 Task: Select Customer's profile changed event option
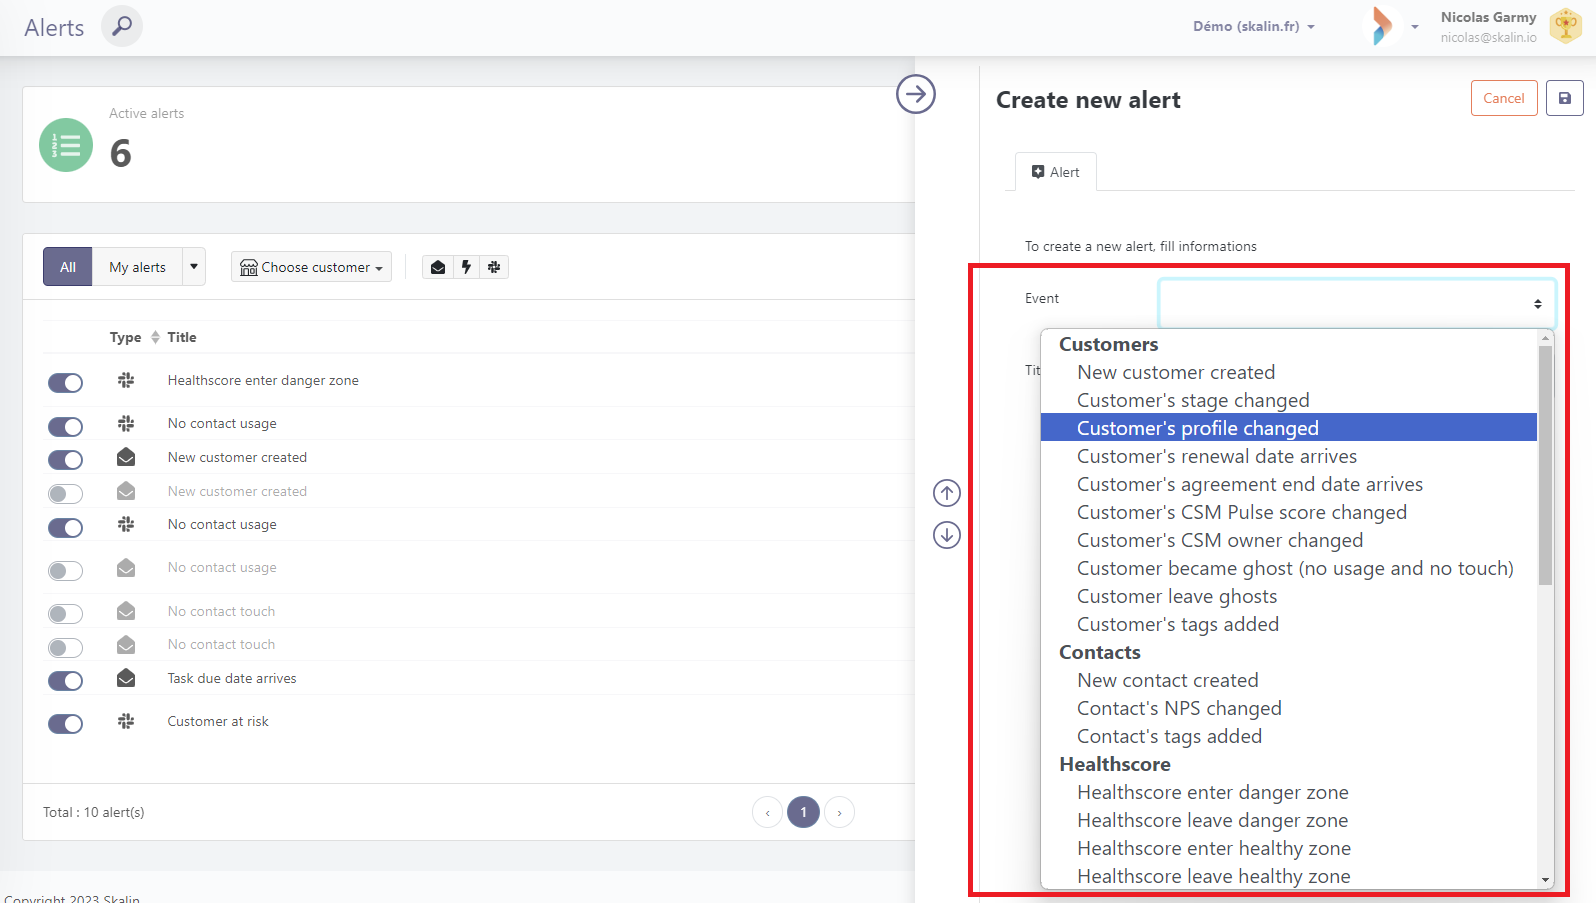[1197, 428]
